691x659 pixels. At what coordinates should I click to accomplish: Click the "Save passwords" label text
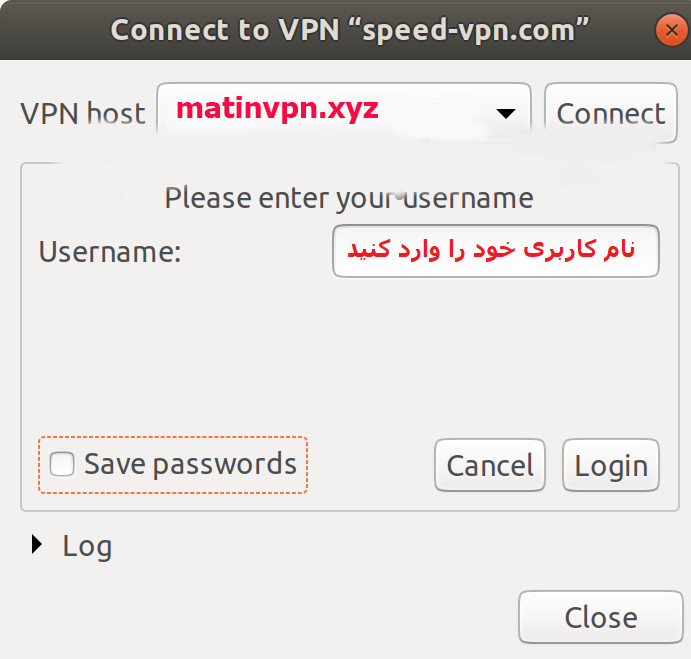tap(190, 464)
